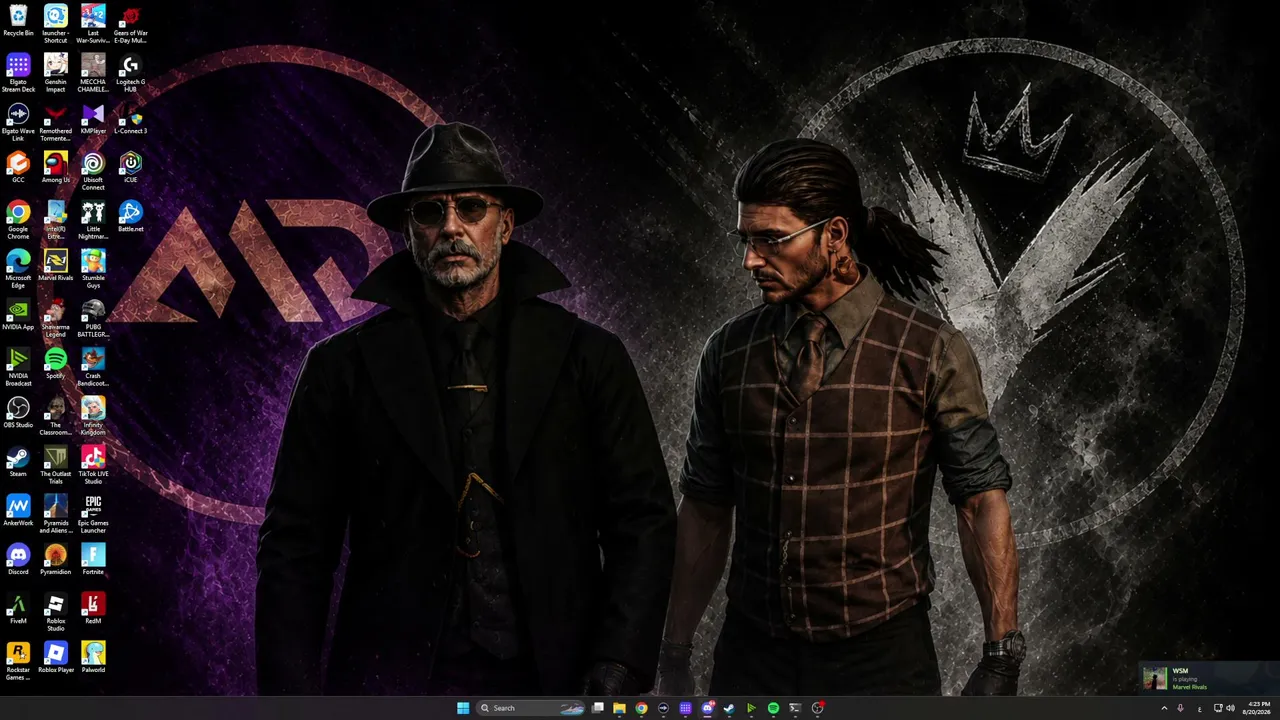The width and height of the screenshot is (1280, 720).
Task: Select the Google Chrome desktop shortcut
Action: [x=18, y=220]
